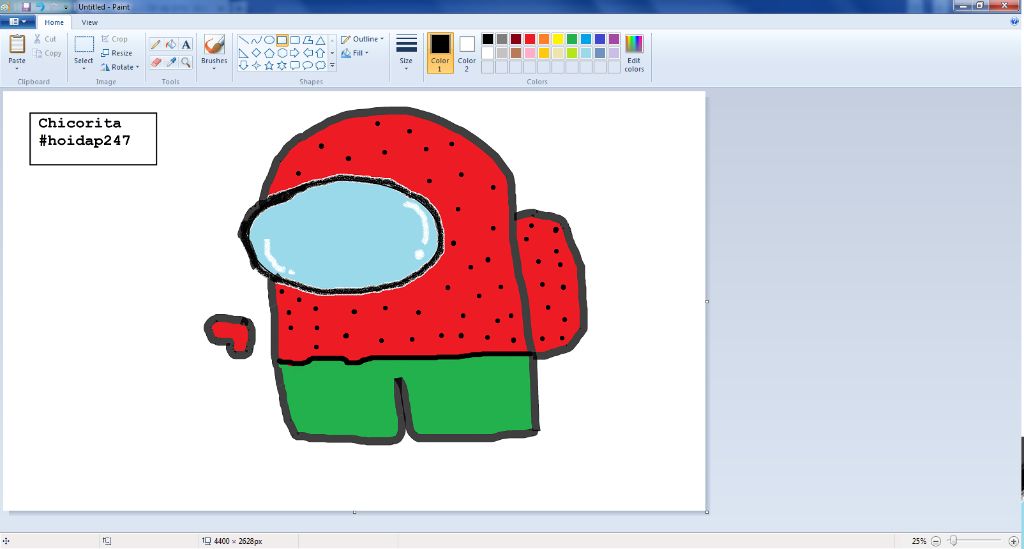Select the Pentagon shape

coord(269,53)
